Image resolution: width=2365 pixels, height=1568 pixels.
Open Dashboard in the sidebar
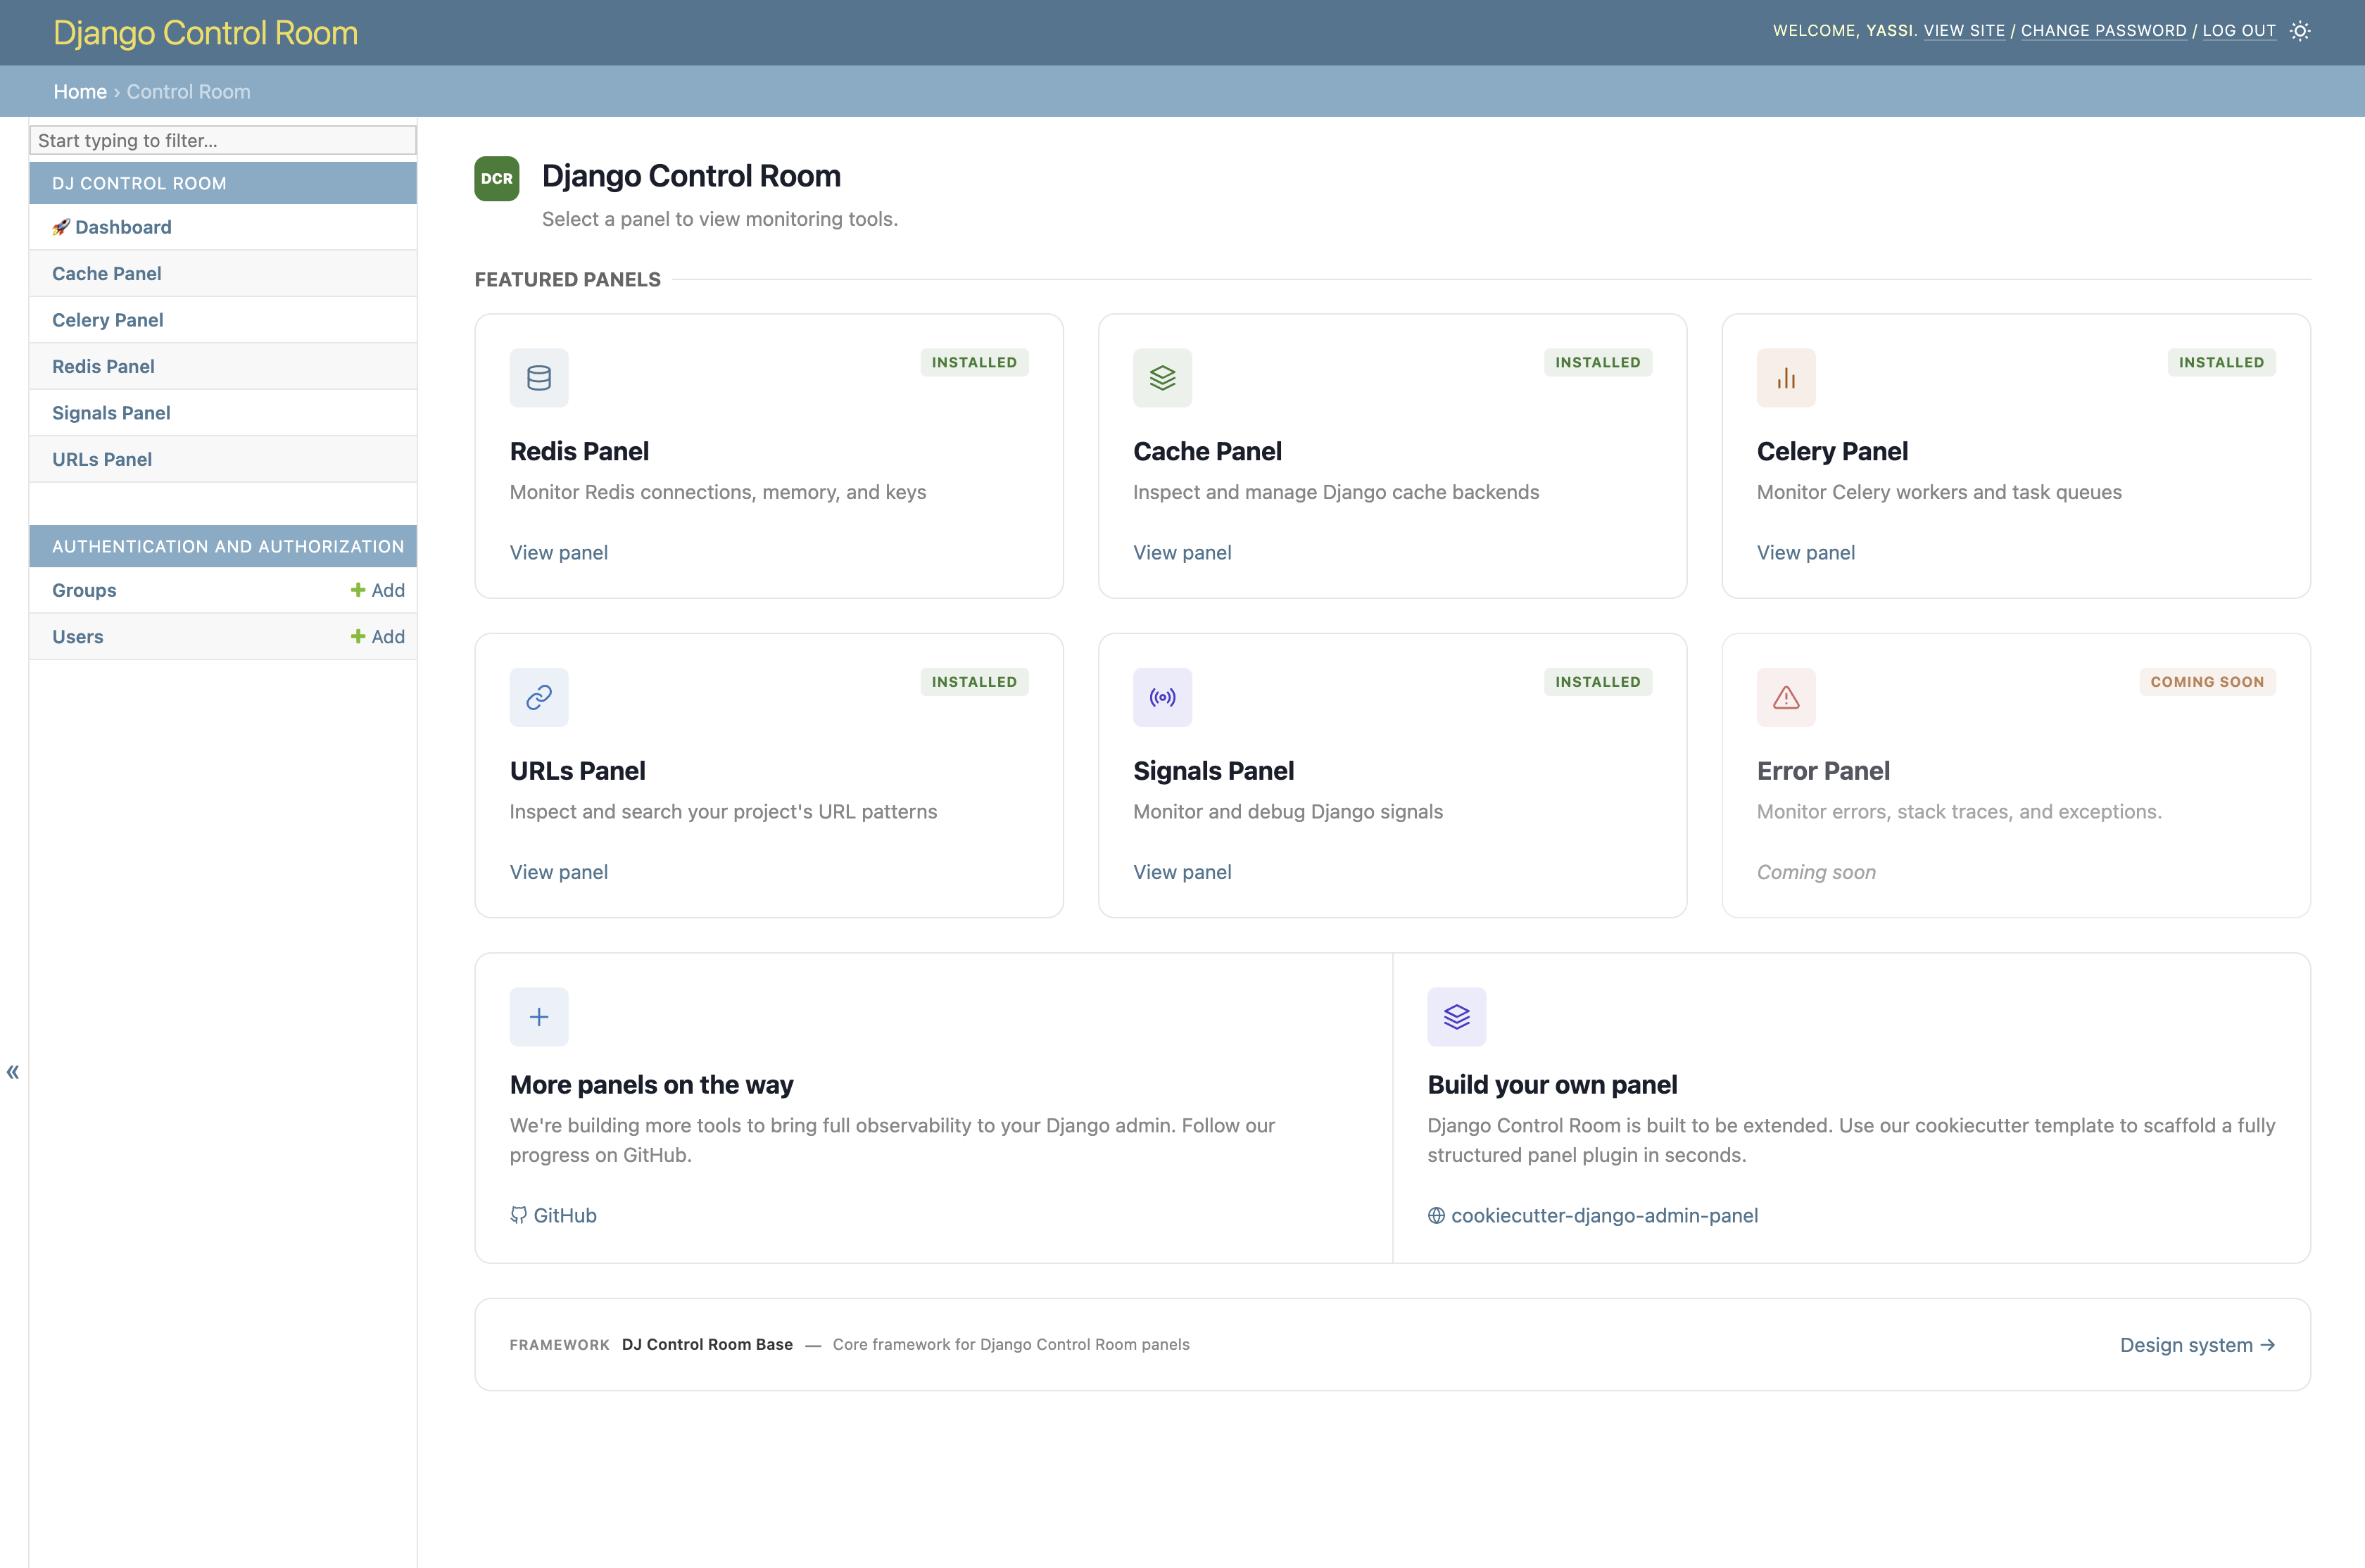[x=123, y=227]
